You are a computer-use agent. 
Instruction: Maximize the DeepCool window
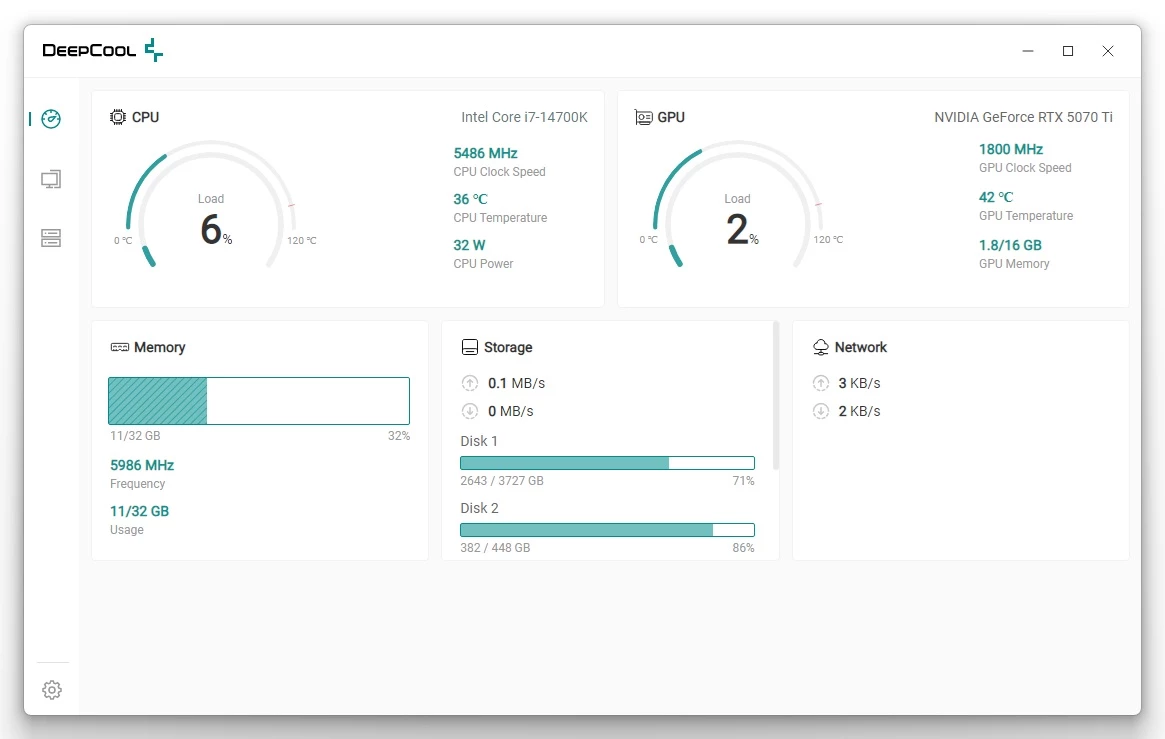pyautogui.click(x=1068, y=51)
